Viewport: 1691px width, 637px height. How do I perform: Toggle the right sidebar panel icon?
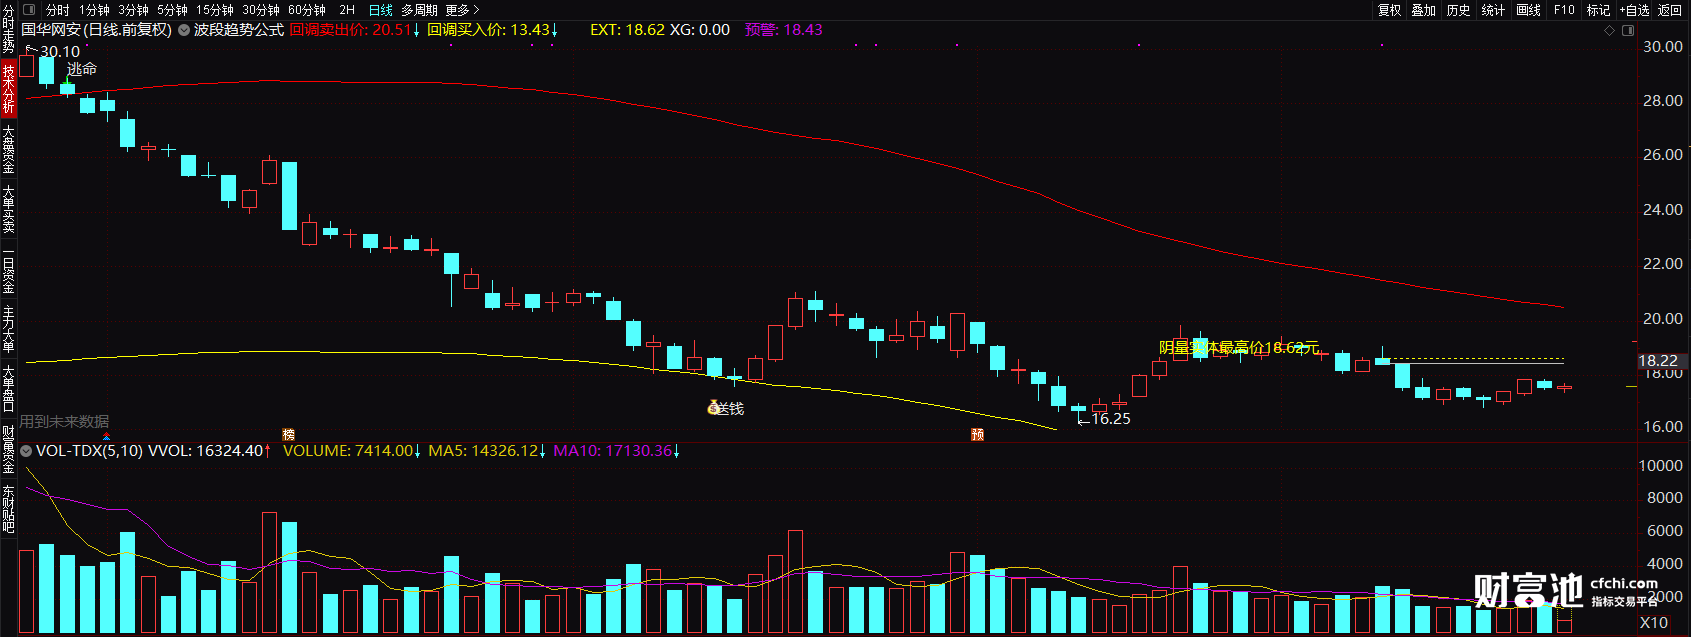[1627, 30]
